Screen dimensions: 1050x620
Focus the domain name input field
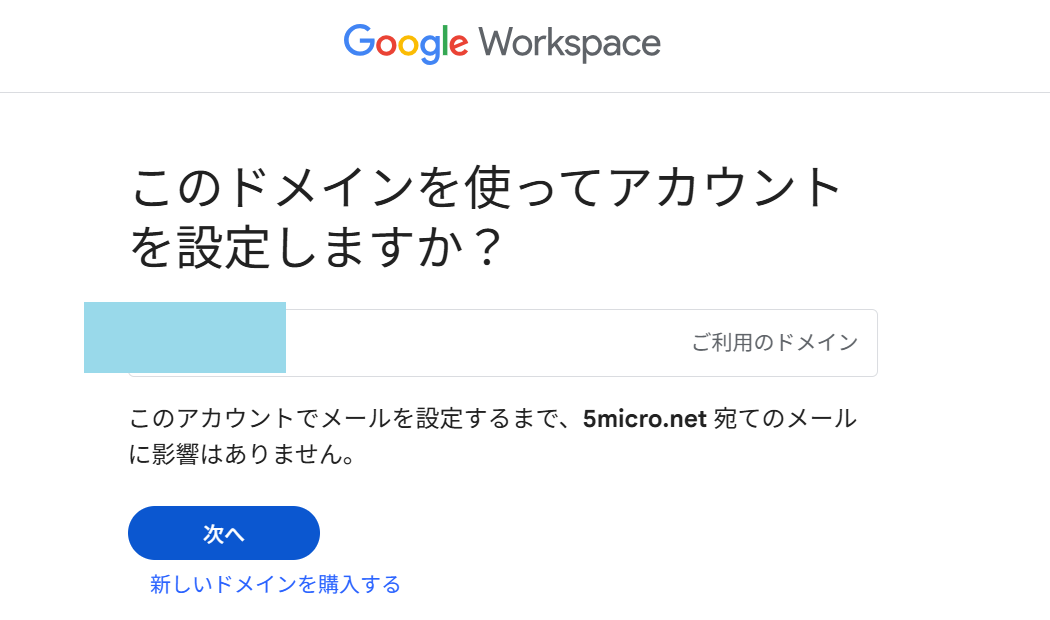[x=480, y=343]
